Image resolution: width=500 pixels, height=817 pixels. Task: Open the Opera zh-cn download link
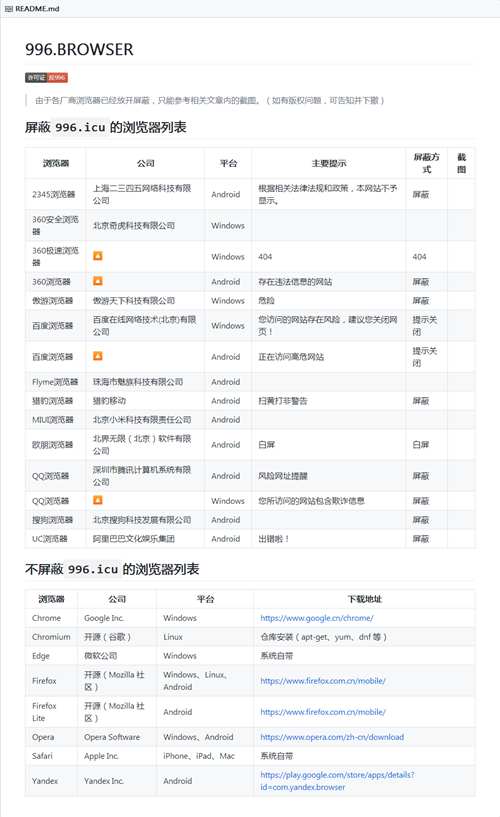332,737
